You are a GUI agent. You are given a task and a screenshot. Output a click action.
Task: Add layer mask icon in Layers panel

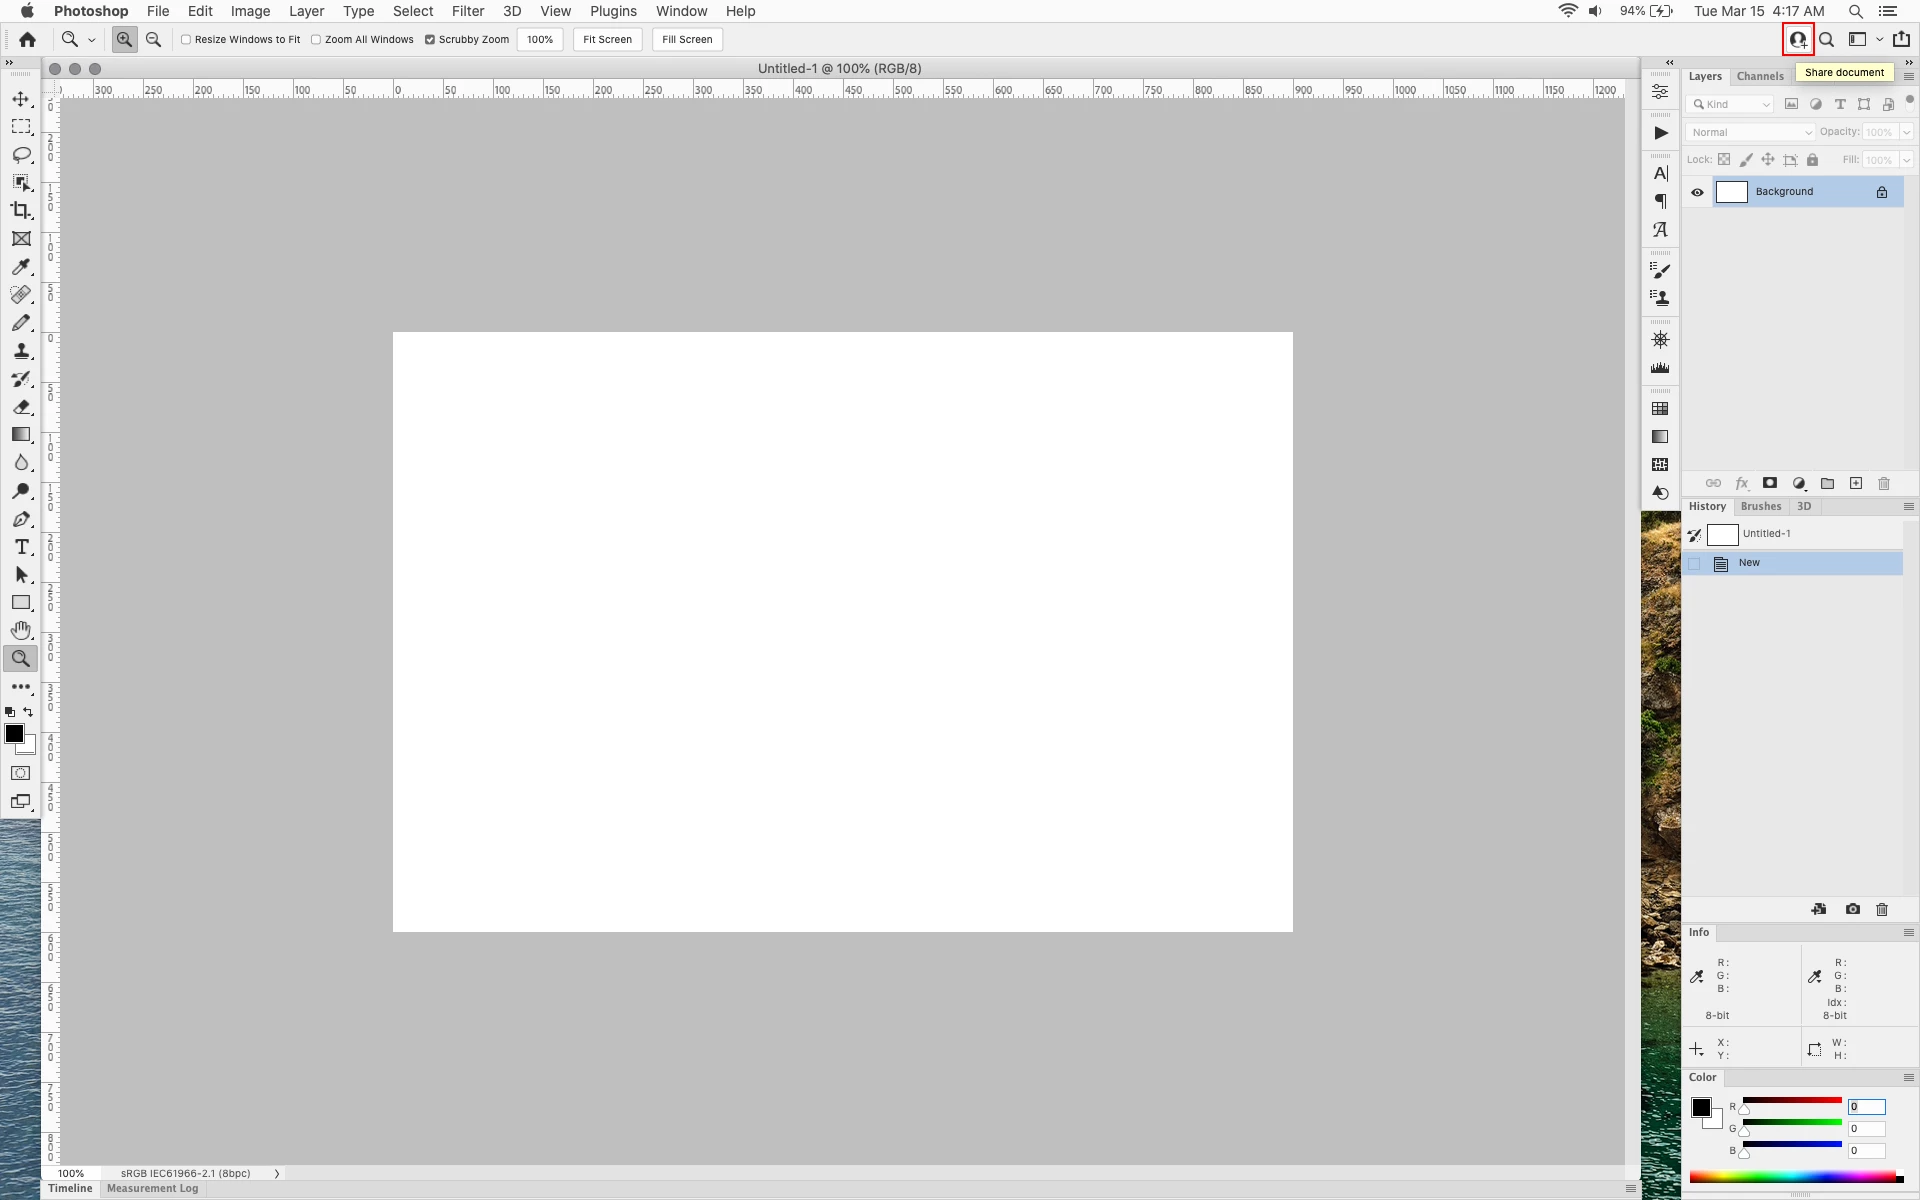tap(1769, 484)
